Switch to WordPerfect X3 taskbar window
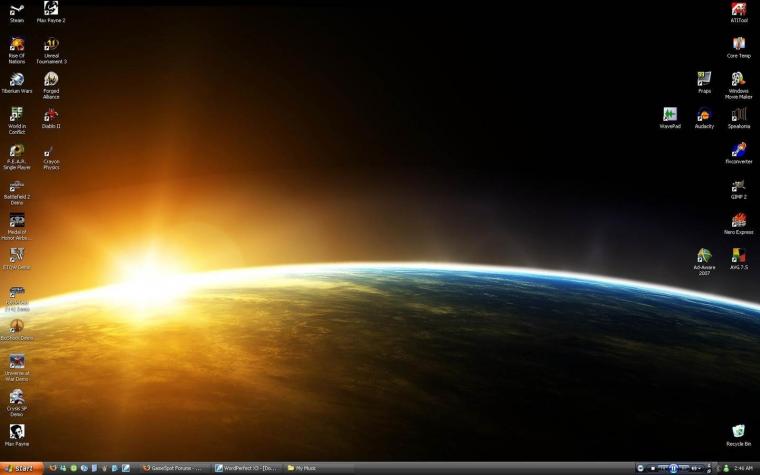760x475 pixels. tap(248, 468)
